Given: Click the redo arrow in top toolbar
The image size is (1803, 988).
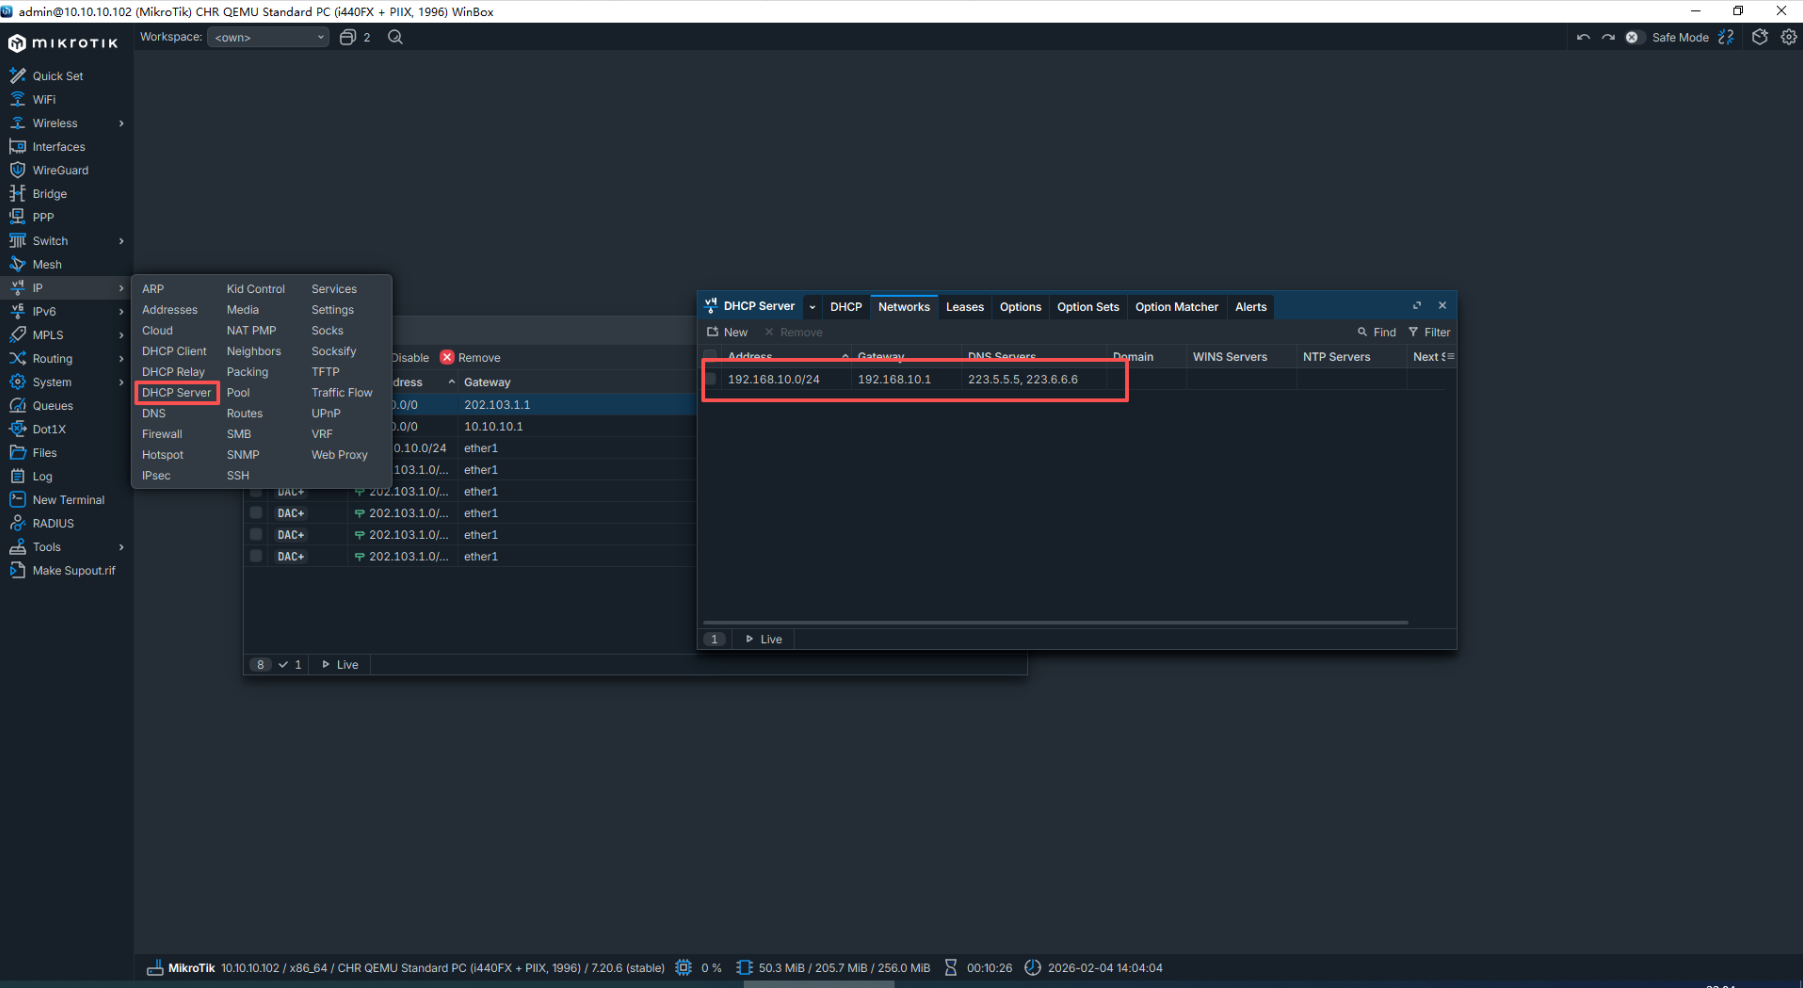Looking at the screenshot, I should (x=1608, y=37).
